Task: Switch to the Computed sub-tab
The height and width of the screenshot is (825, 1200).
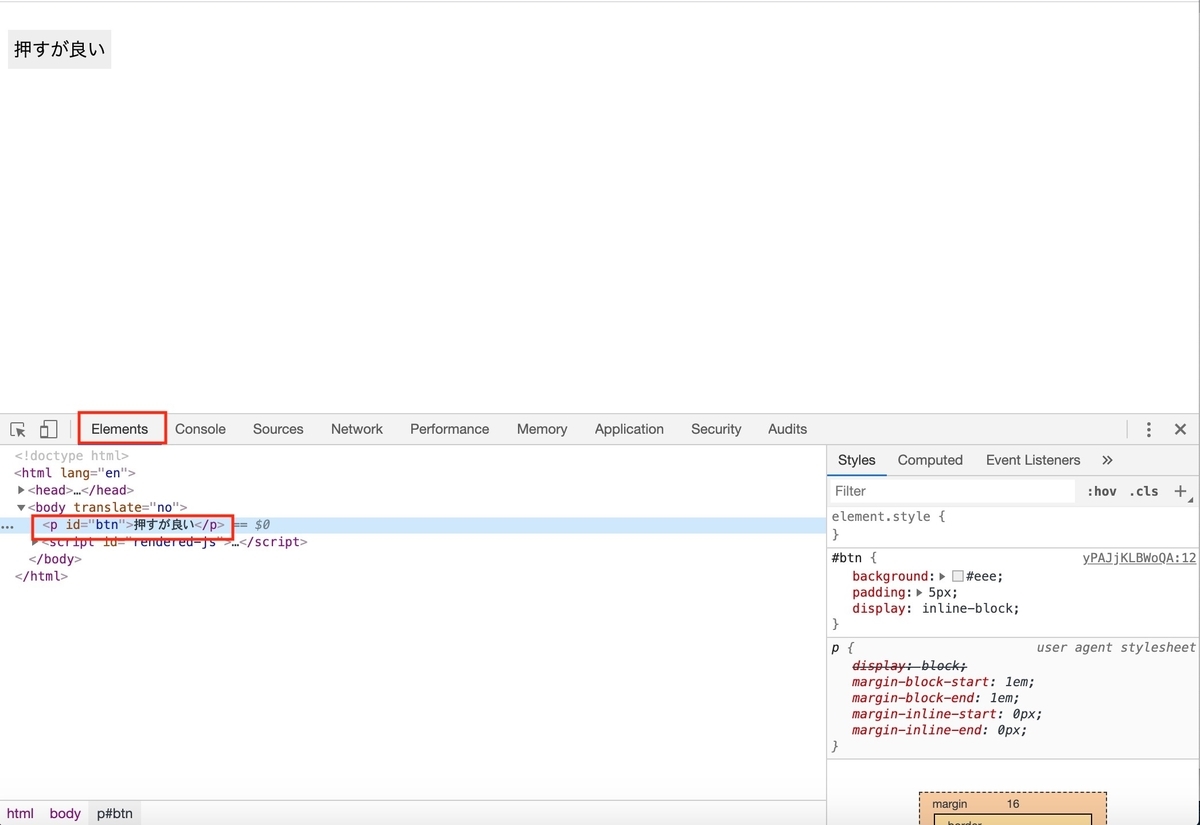Action: [930, 460]
